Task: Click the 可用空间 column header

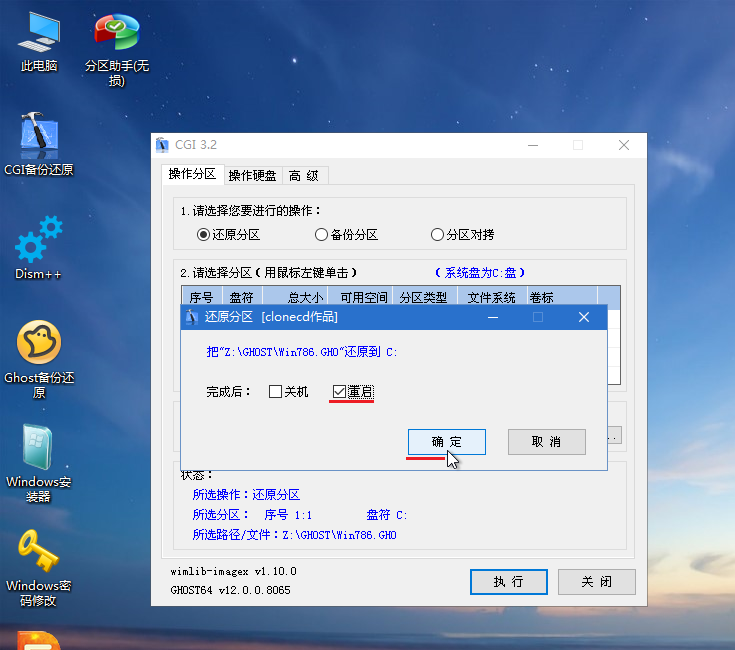Action: pyautogui.click(x=360, y=298)
